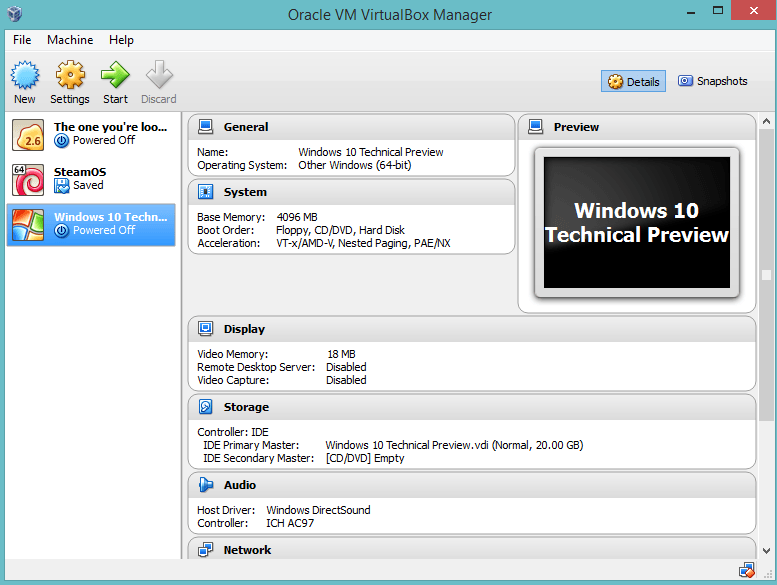Open the Storage section header
777x585 pixels.
tap(472, 407)
